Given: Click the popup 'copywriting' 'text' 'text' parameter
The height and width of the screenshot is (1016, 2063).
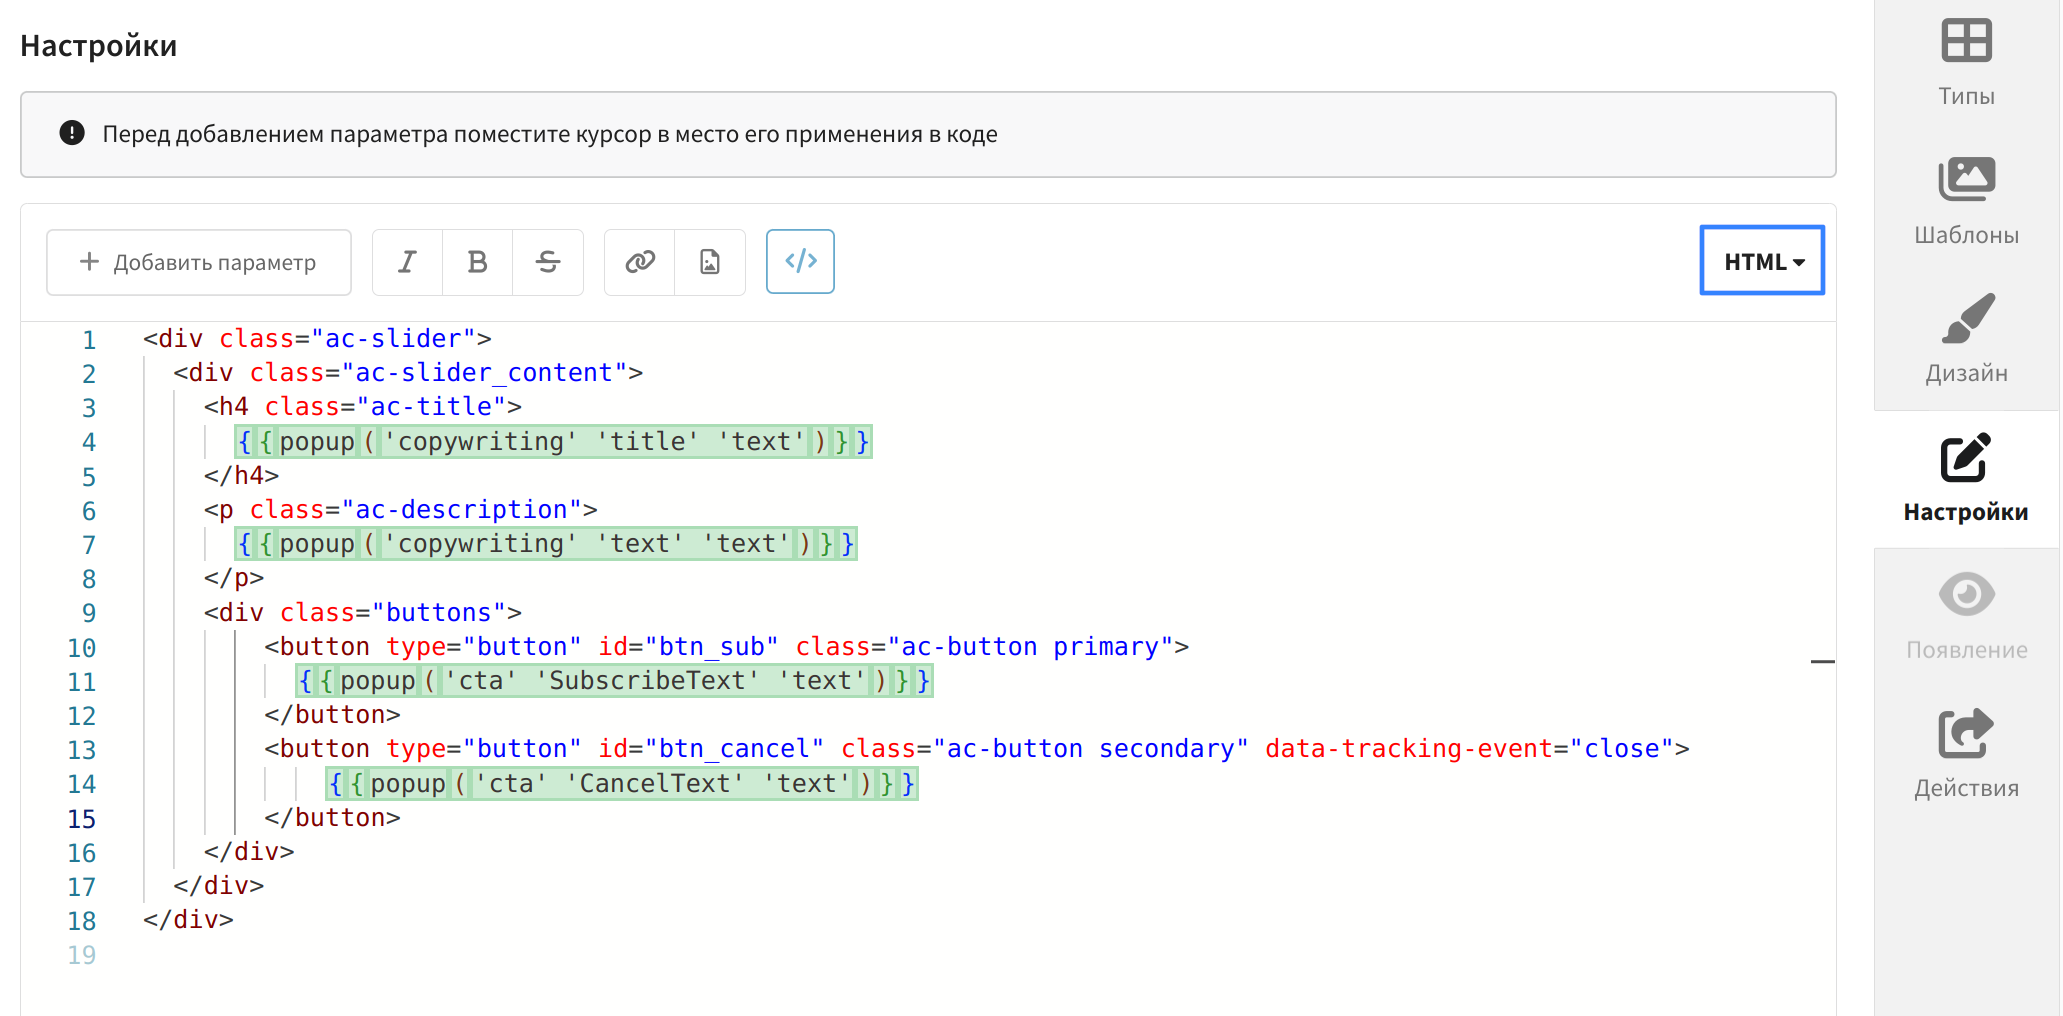Looking at the screenshot, I should click(546, 543).
